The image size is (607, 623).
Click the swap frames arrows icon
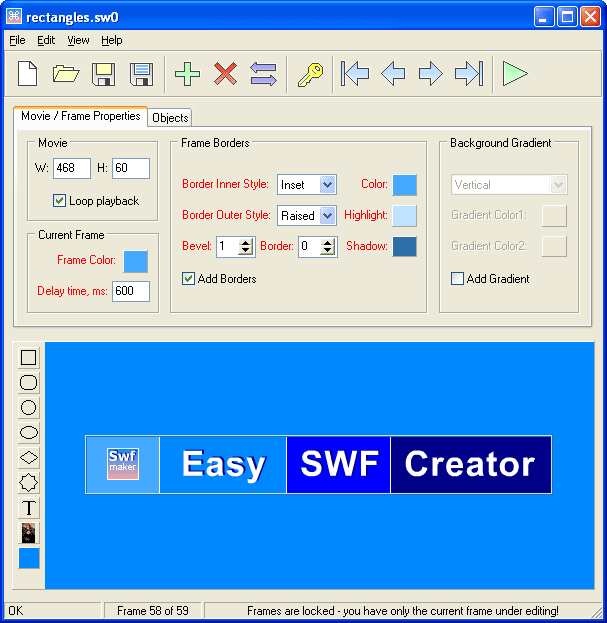pyautogui.click(x=263, y=74)
